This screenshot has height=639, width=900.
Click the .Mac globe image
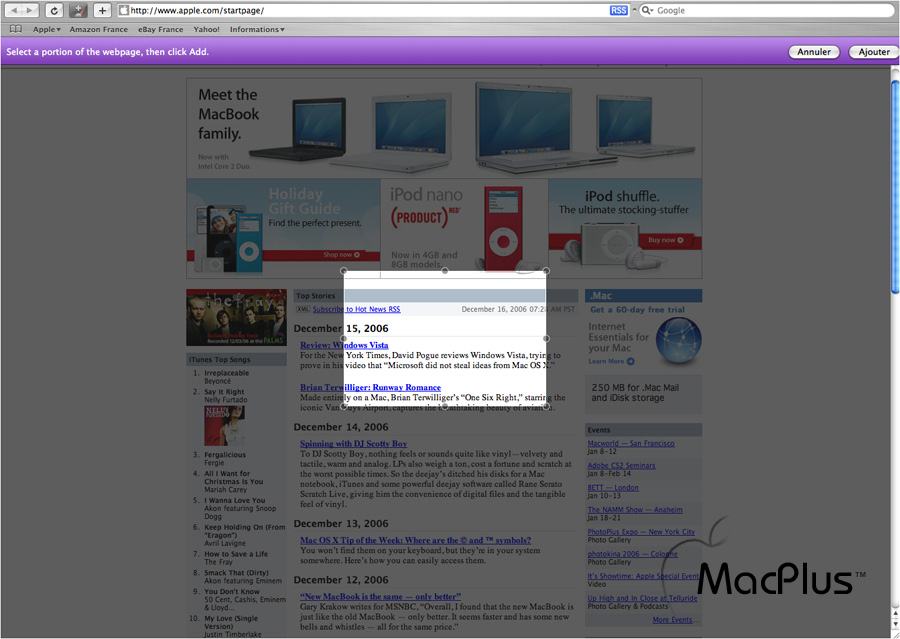[678, 340]
